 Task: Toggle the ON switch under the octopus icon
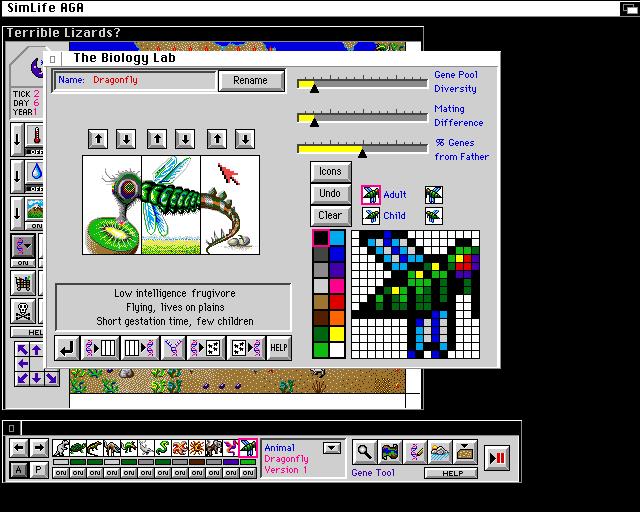click(180, 473)
